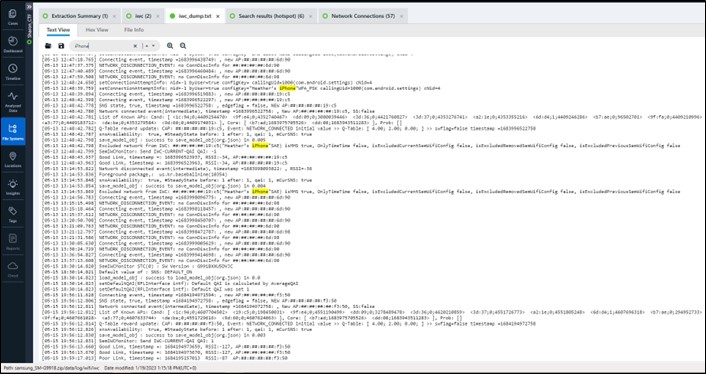The image size is (706, 374).
Task: Click highlighted iPhone in 12:48:42.798 Excluded network line
Action: [260, 146]
